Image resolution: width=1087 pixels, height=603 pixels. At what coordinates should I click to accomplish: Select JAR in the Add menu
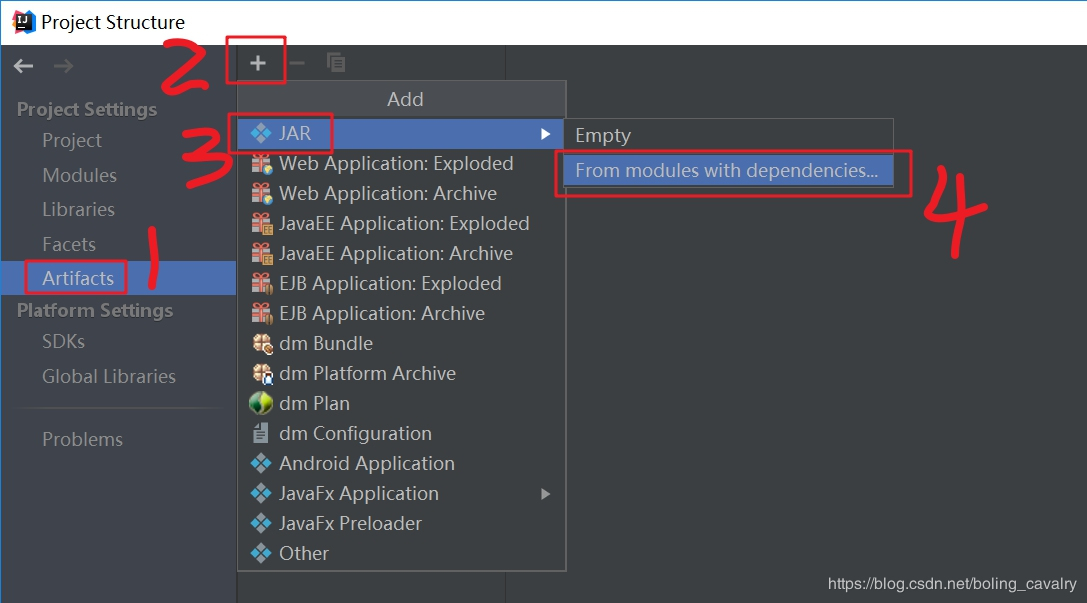point(401,133)
